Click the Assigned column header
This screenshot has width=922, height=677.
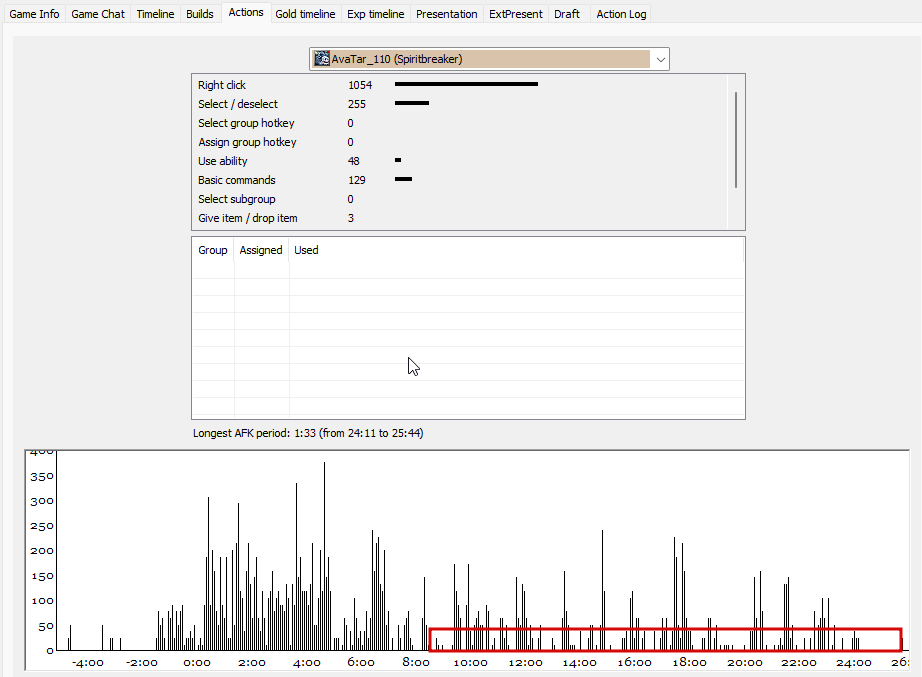click(261, 250)
